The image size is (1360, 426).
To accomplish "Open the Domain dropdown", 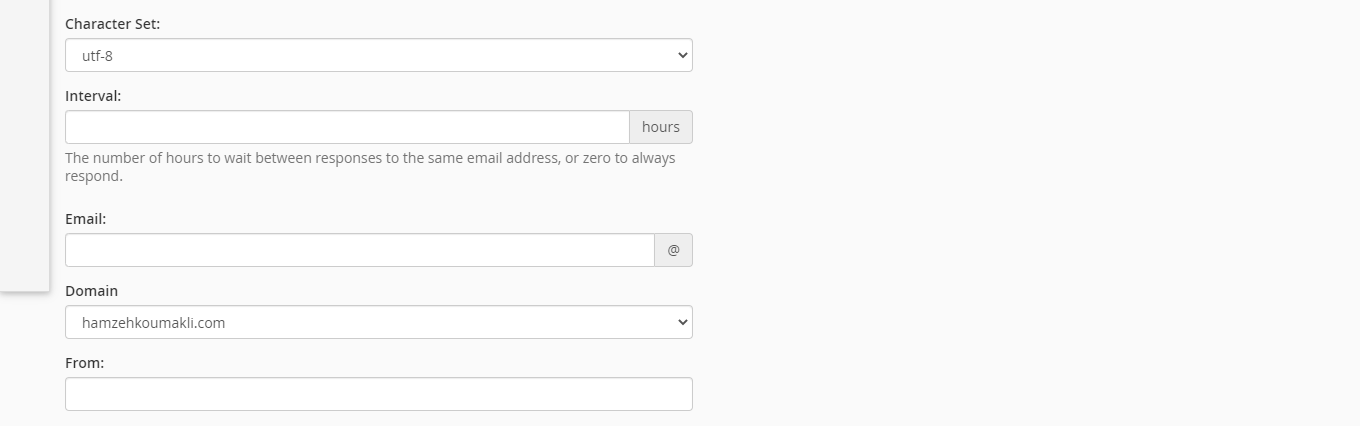I will tap(378, 322).
